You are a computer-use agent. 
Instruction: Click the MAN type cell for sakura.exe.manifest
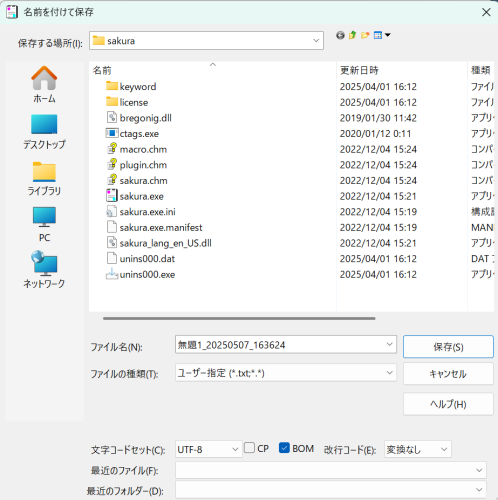tap(482, 227)
